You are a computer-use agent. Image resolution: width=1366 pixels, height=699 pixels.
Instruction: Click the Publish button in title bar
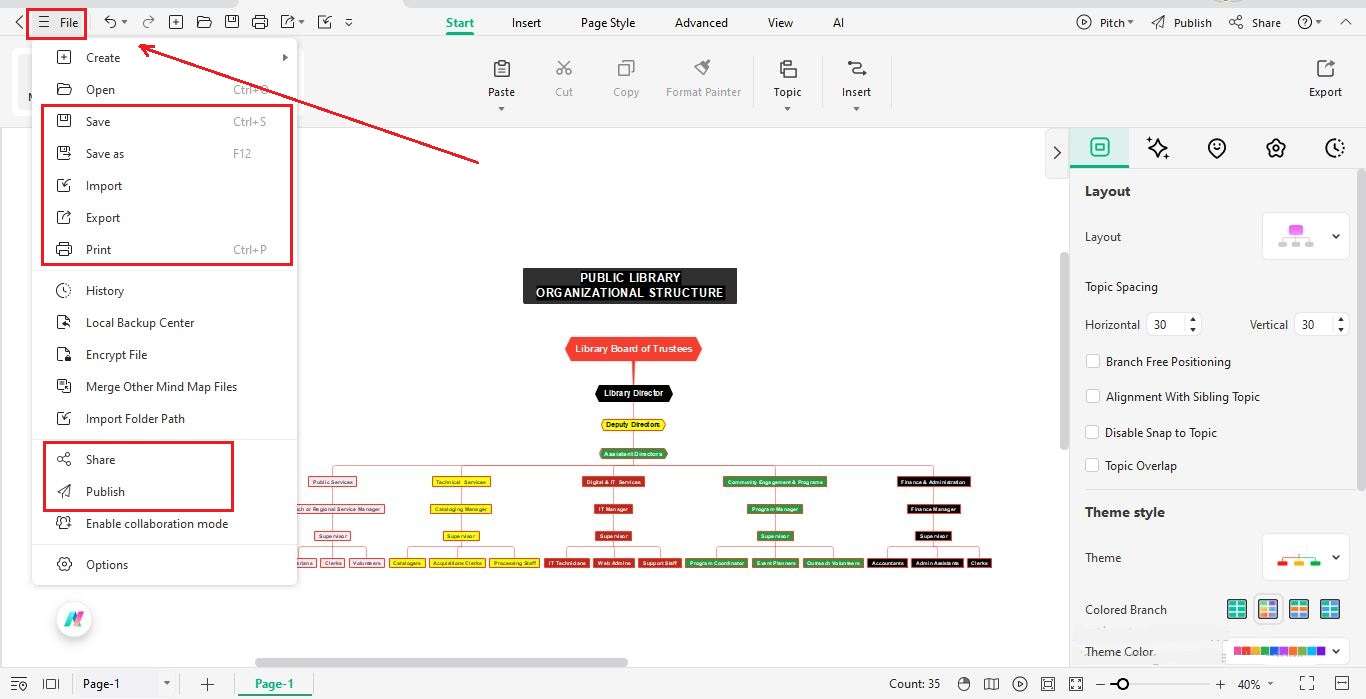(1181, 22)
